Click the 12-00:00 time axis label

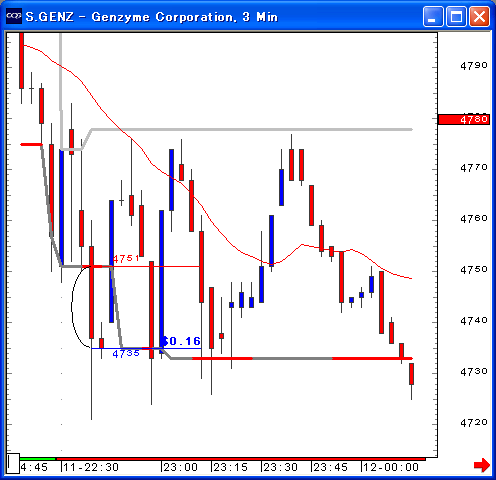[x=391, y=467]
